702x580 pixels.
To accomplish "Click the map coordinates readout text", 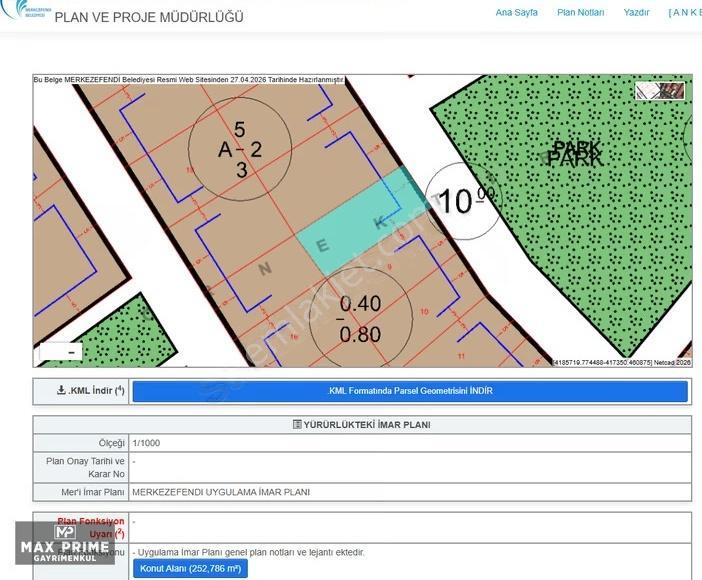I will [622, 362].
